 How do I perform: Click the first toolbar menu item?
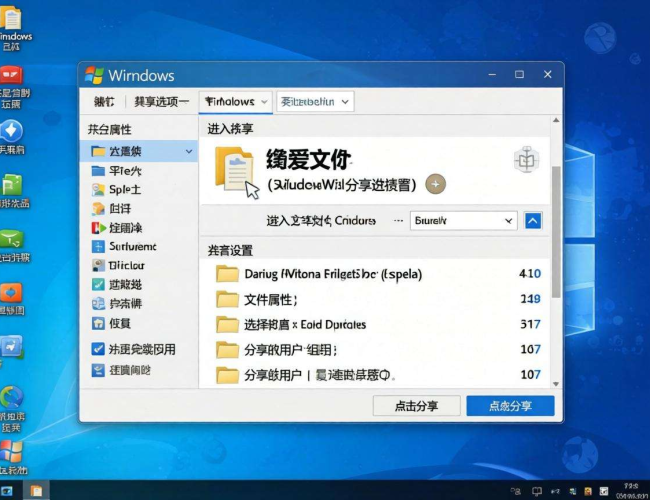click(x=104, y=102)
